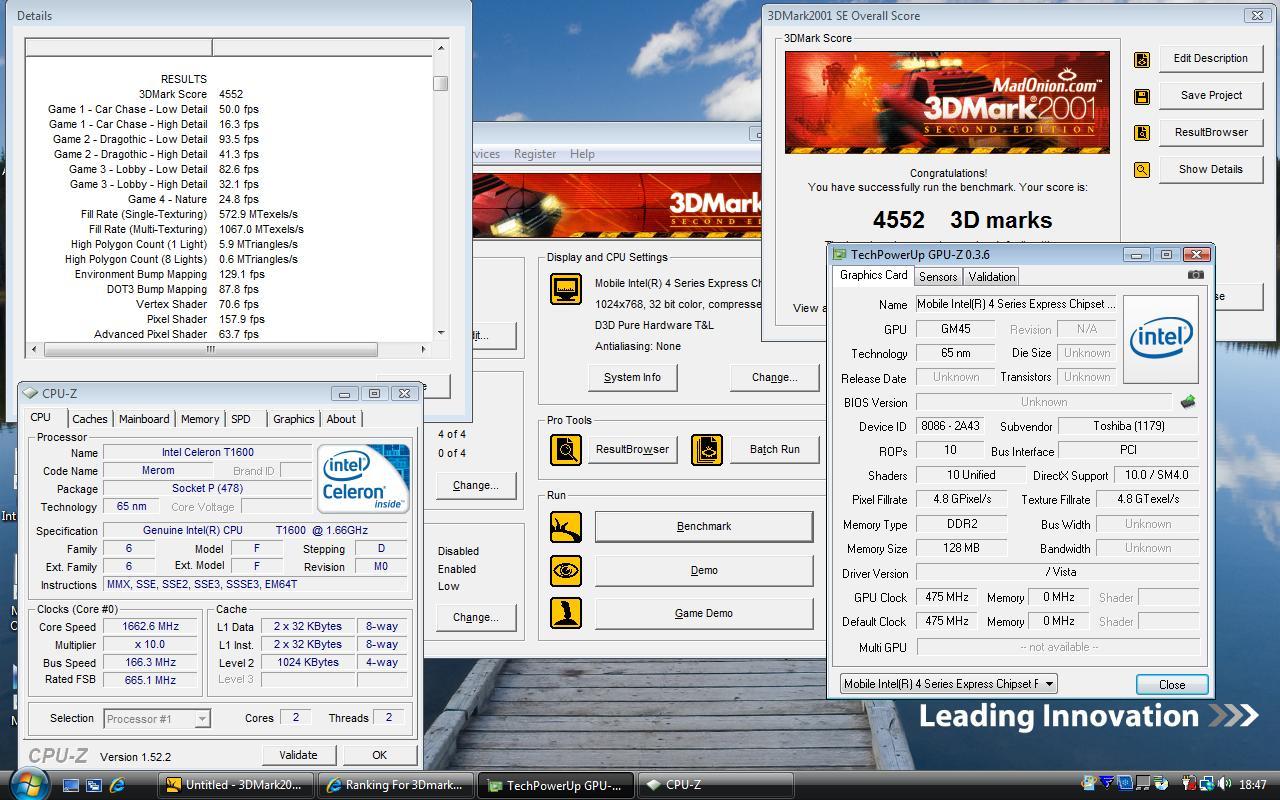Click the Intel logo in GPU-Z
This screenshot has width=1280, height=800.
pos(1160,339)
